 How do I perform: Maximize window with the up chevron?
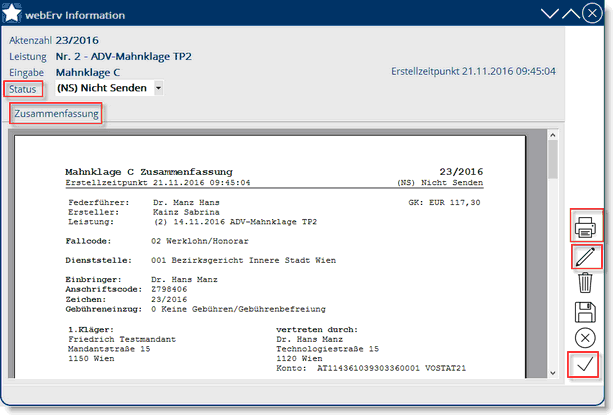pos(571,15)
